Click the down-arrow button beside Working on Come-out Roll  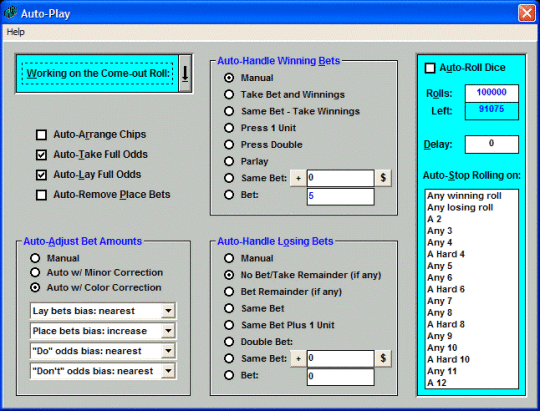(x=185, y=73)
